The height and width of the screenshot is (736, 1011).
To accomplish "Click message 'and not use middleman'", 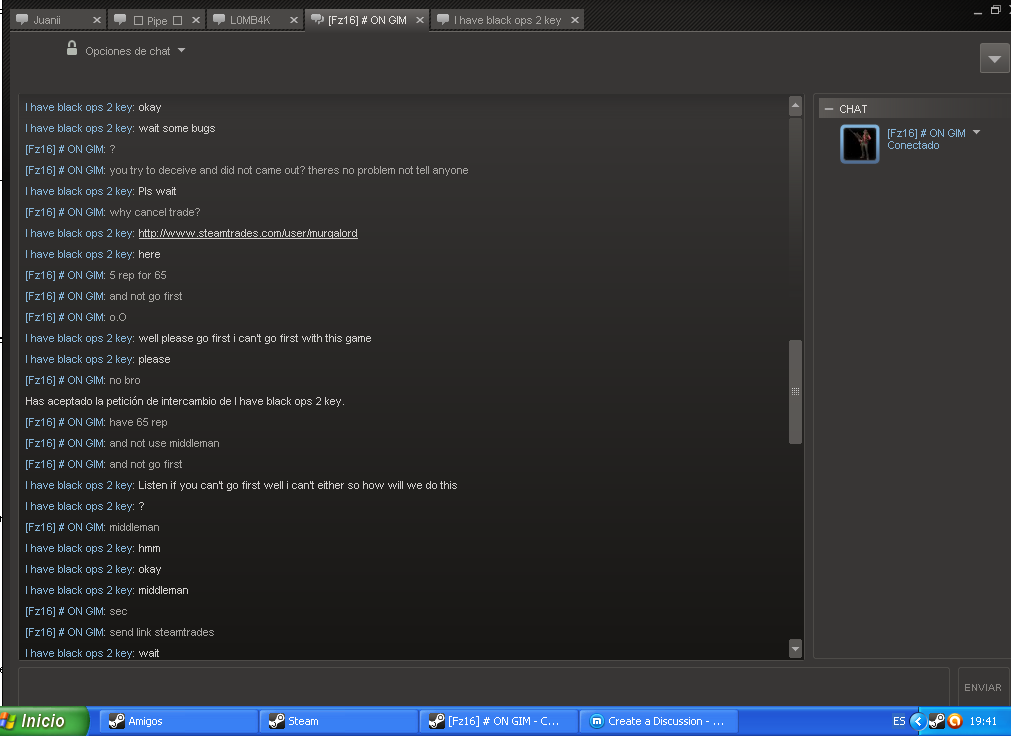I will 164,443.
